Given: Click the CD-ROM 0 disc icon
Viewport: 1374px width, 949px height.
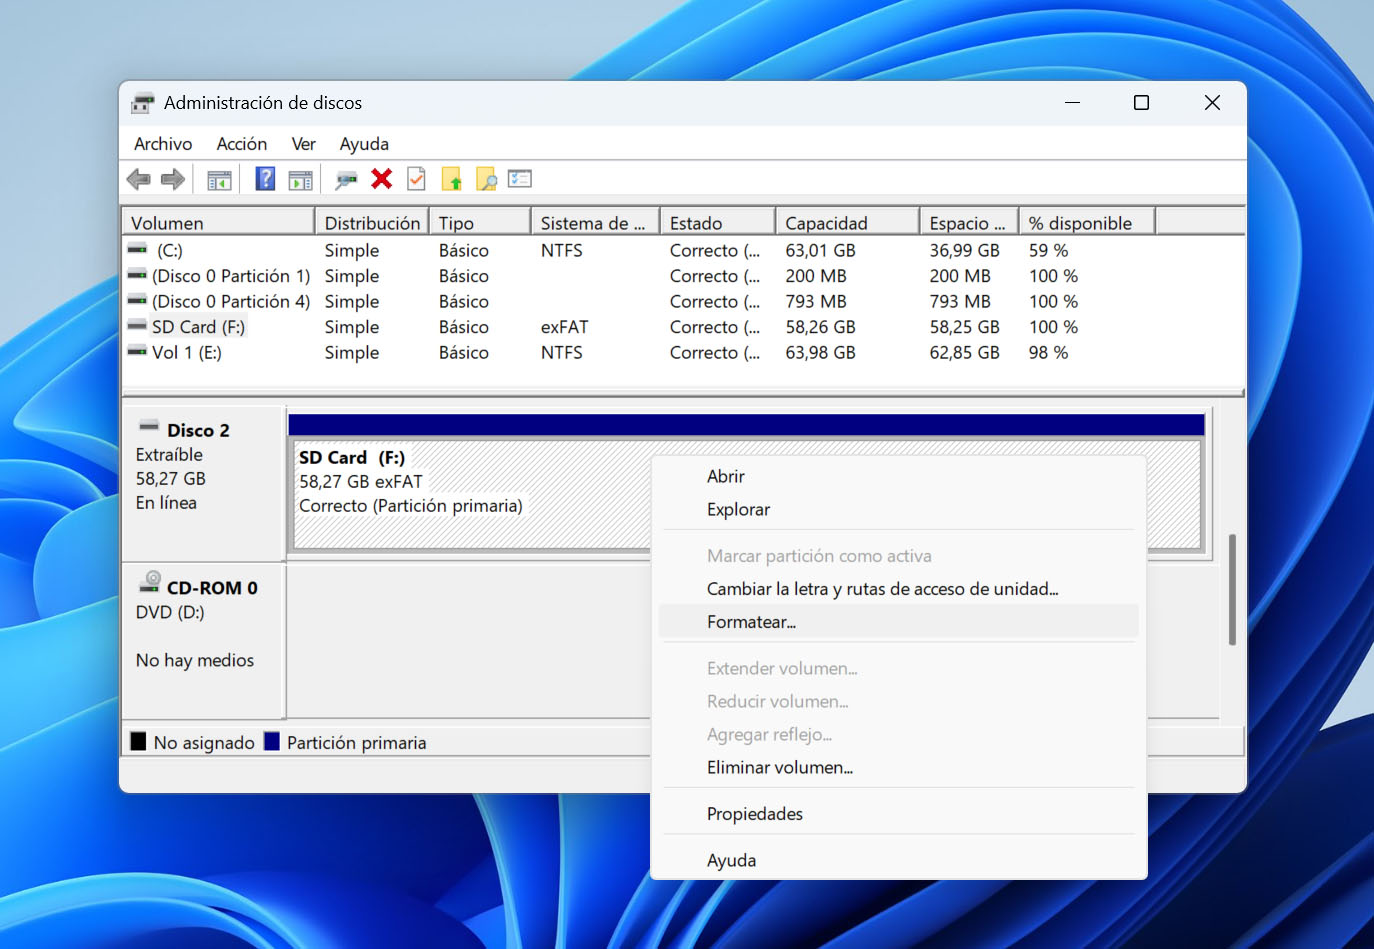Looking at the screenshot, I should coord(151,582).
